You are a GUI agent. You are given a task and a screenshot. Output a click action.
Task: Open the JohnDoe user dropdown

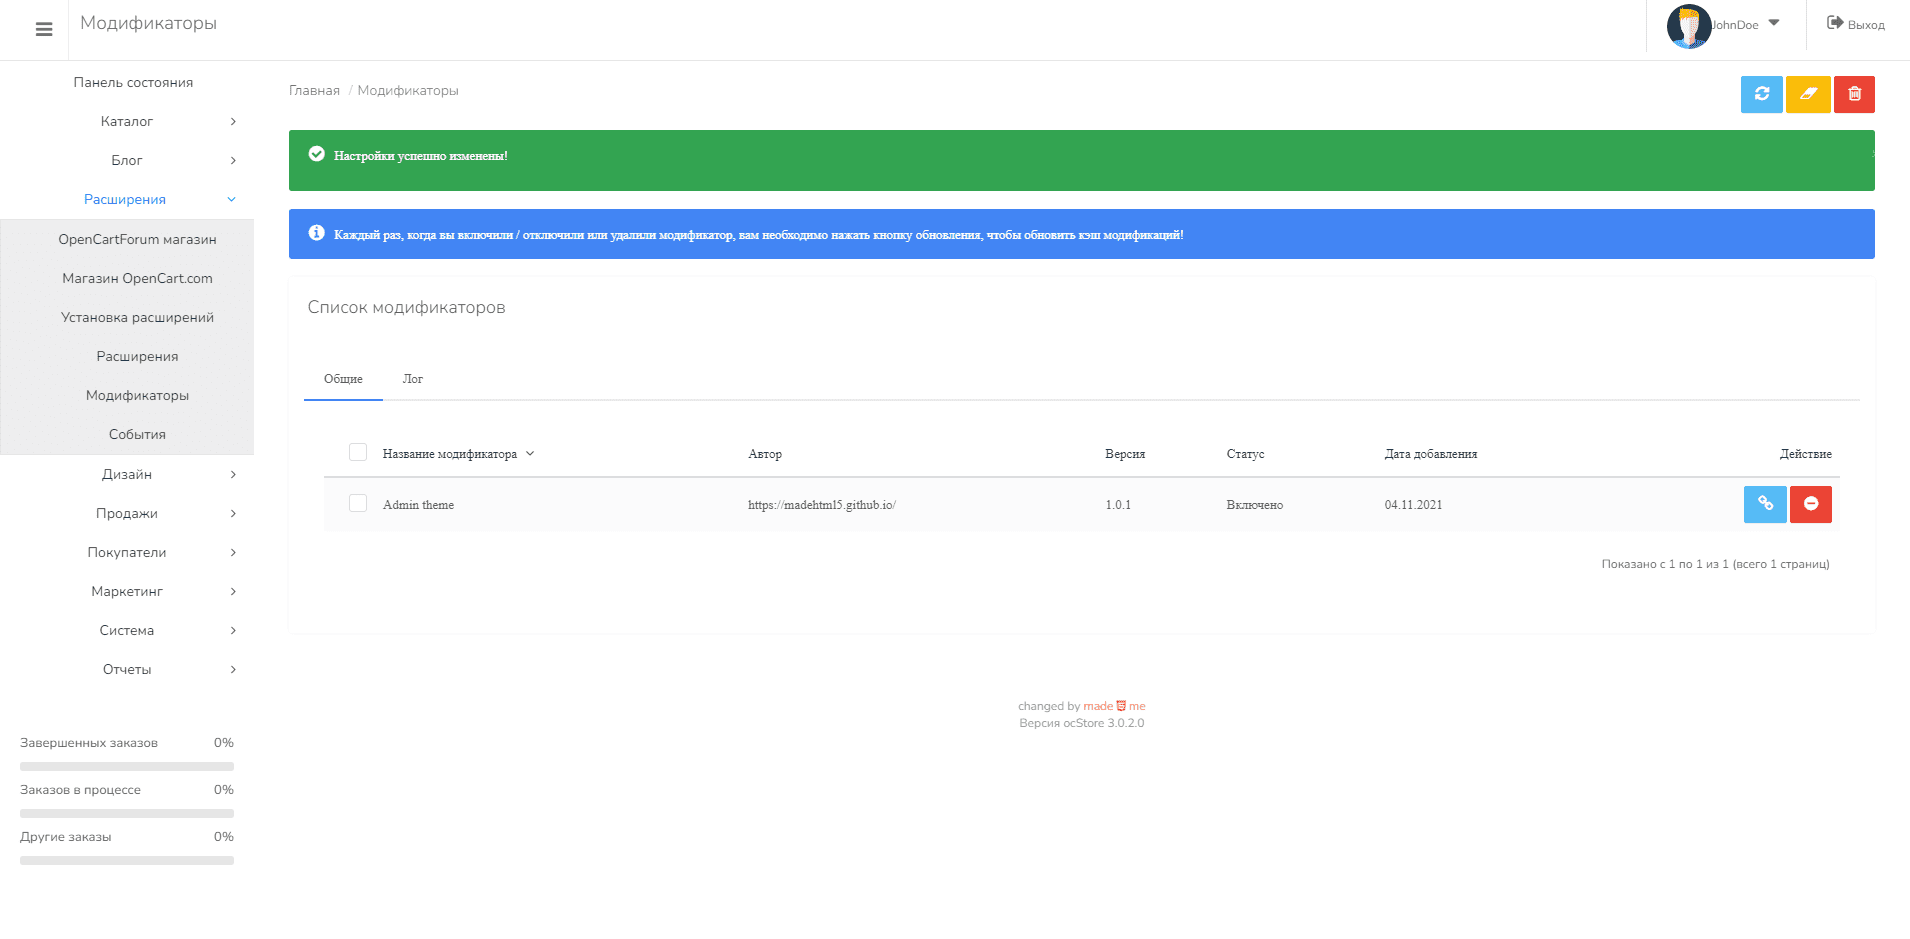(x=1745, y=25)
